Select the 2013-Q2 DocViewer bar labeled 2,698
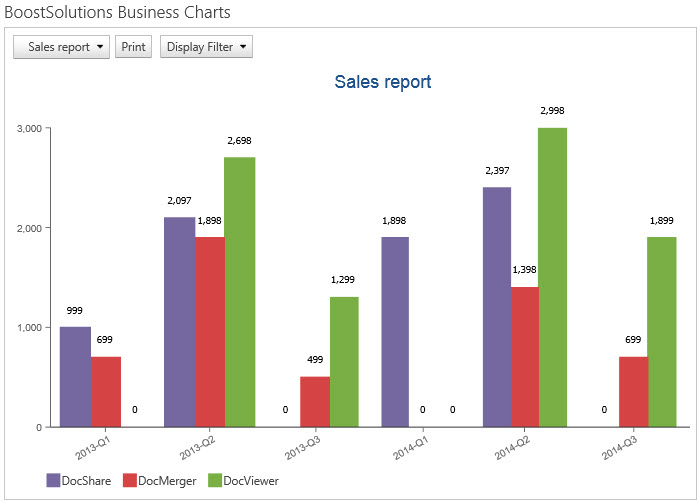Viewport: 700px width, 502px height. pyautogui.click(x=239, y=292)
